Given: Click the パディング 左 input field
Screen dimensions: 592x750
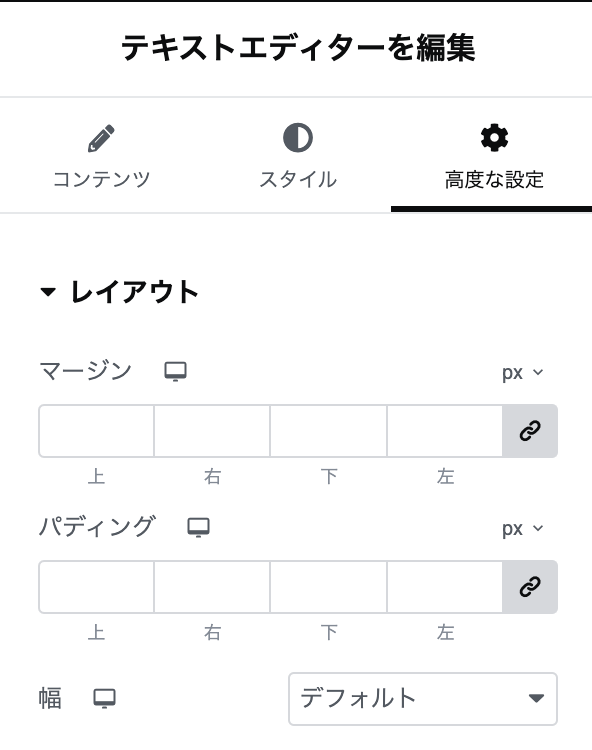Looking at the screenshot, I should [445, 587].
